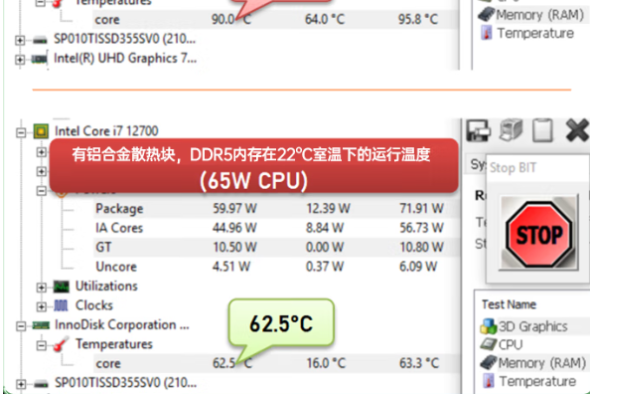618x396 pixels.
Task: Click the lower Temperature thermometer icon
Action: 489,381
